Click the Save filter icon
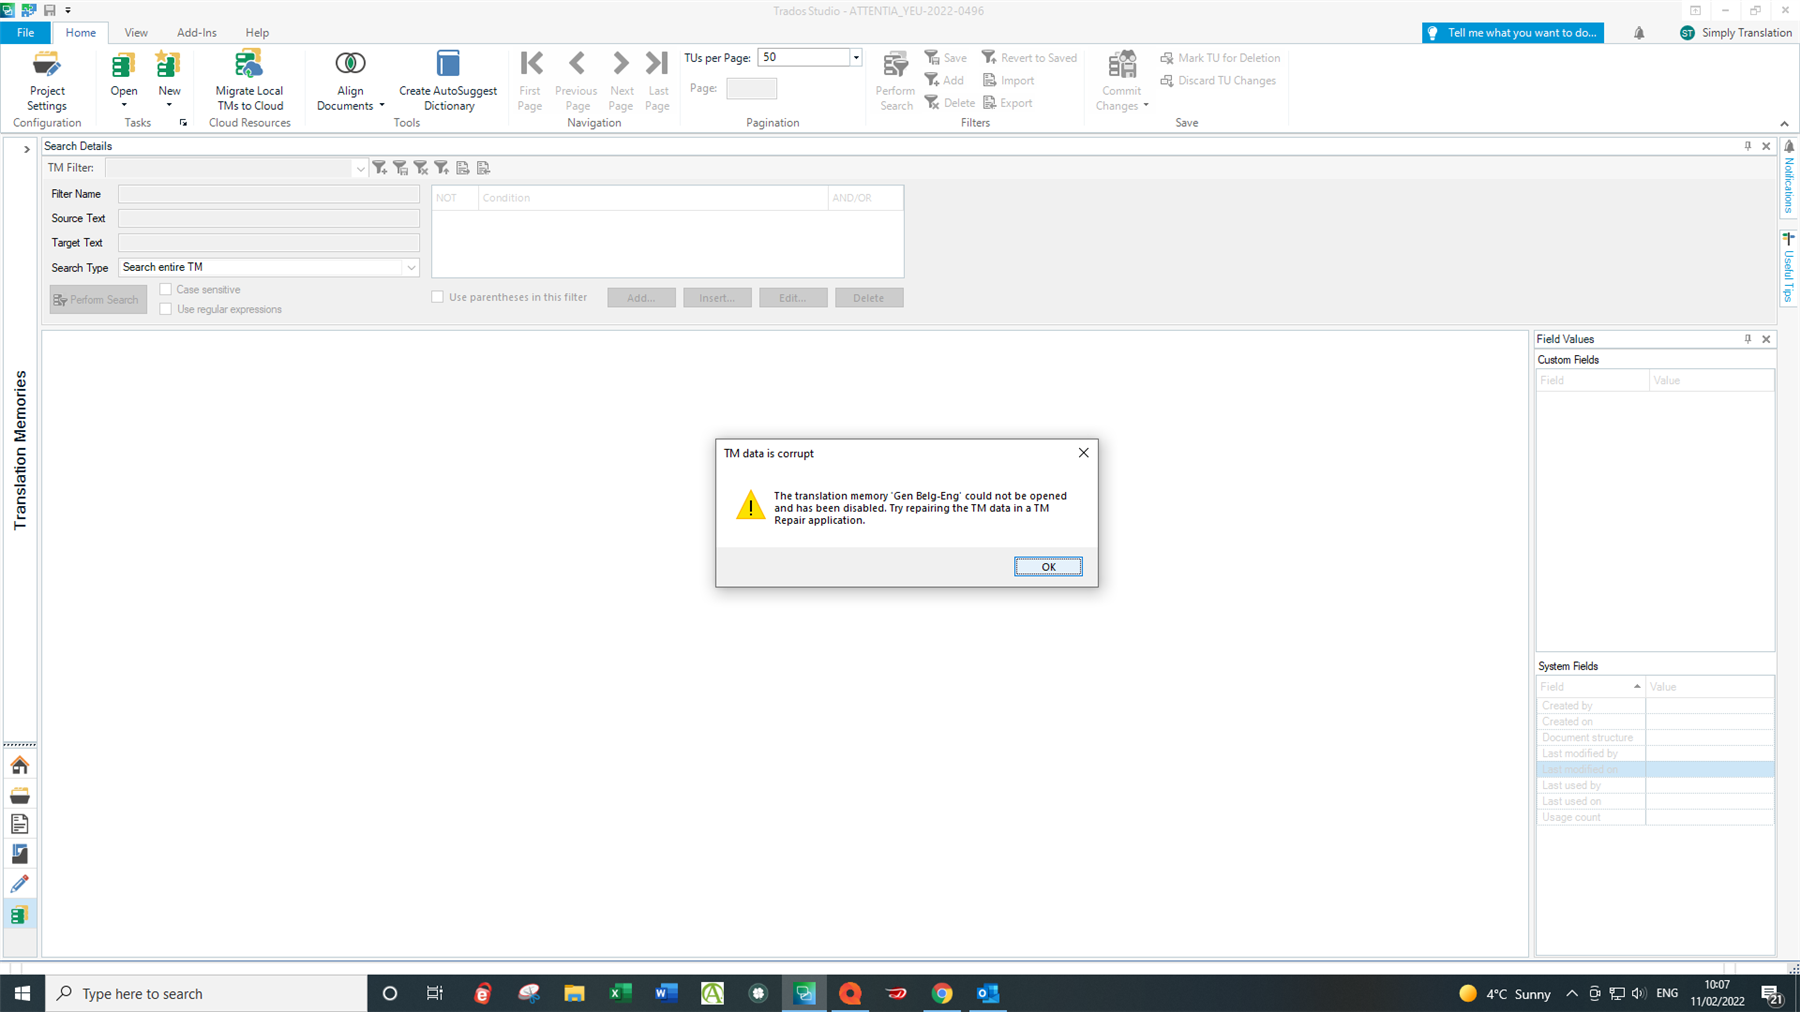The height and width of the screenshot is (1012, 1800). (945, 58)
